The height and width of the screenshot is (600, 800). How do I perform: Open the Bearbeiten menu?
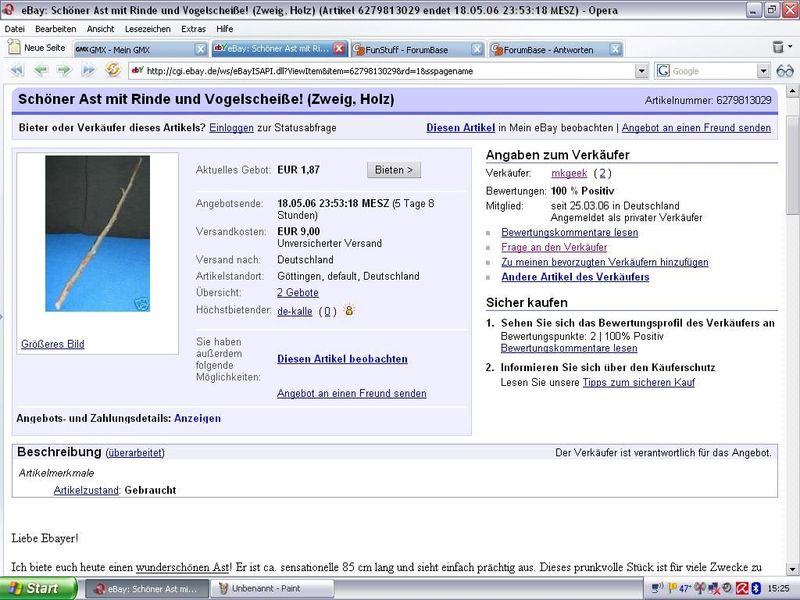pos(56,29)
